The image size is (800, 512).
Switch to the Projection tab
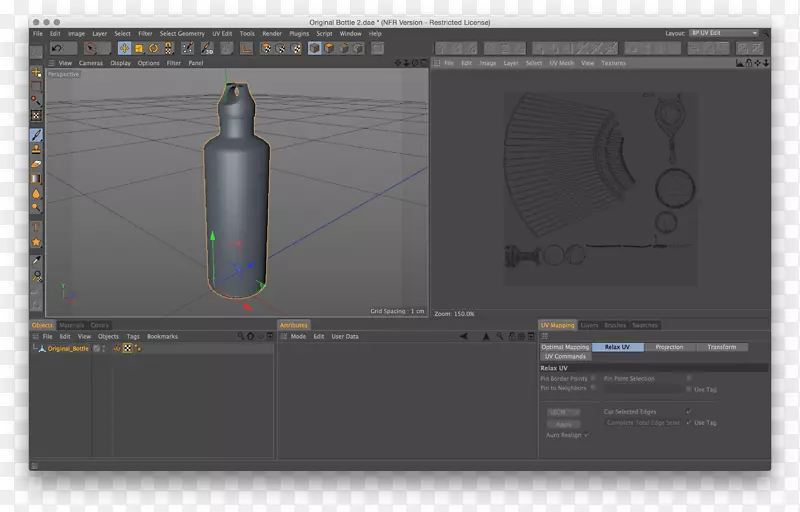[x=669, y=347]
